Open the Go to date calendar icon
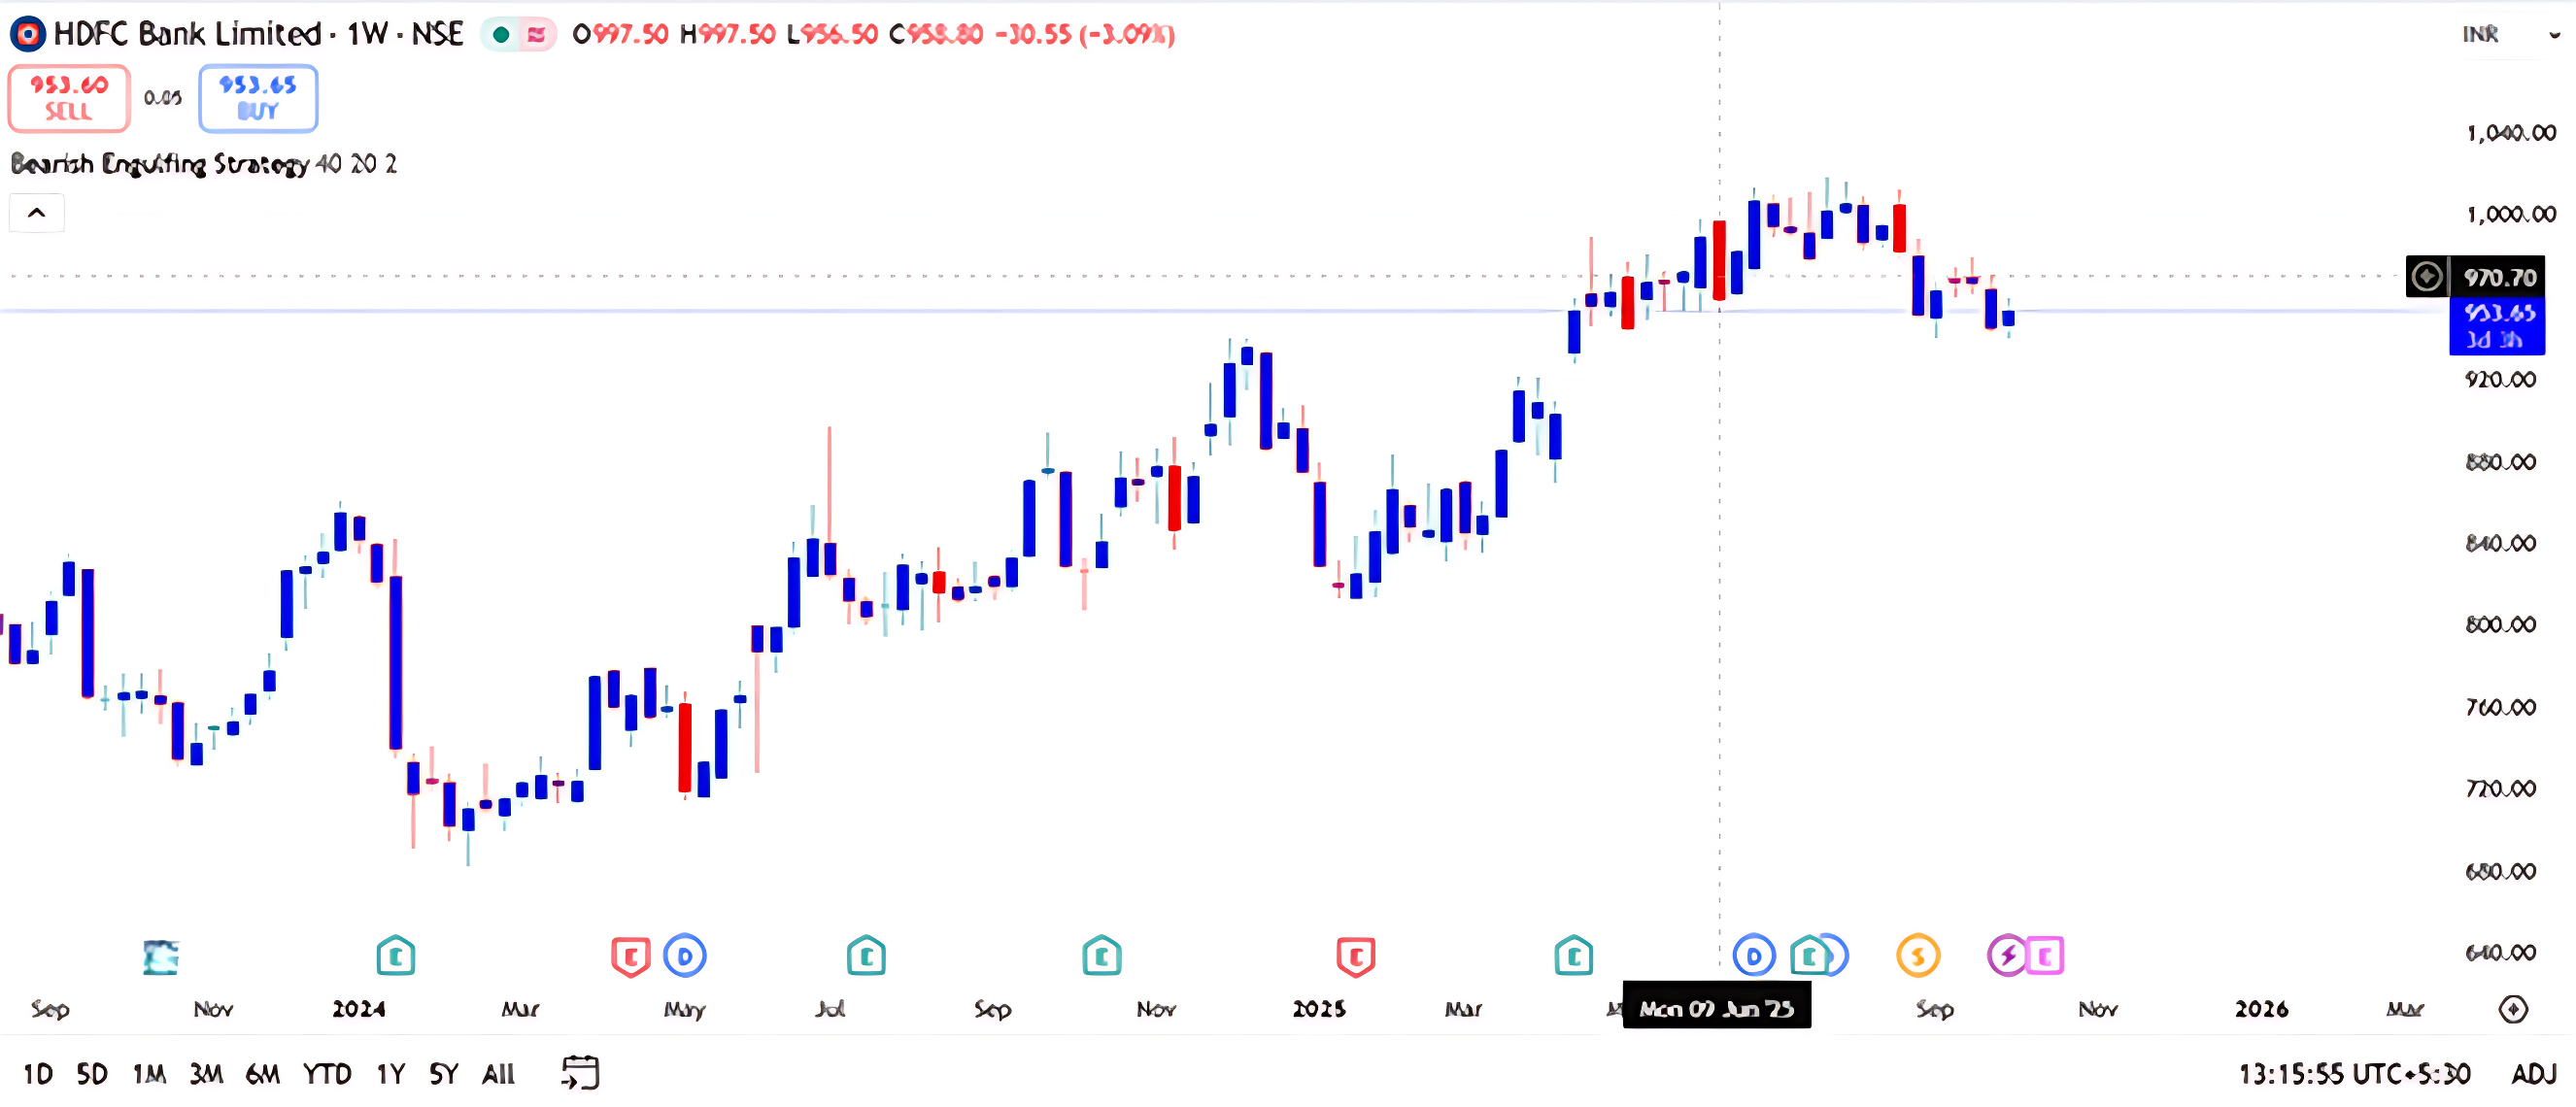 pyautogui.click(x=580, y=1073)
